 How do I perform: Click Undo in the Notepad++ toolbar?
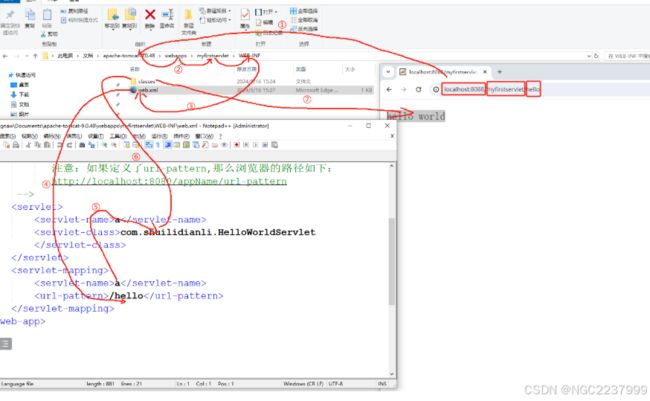[x=60, y=145]
